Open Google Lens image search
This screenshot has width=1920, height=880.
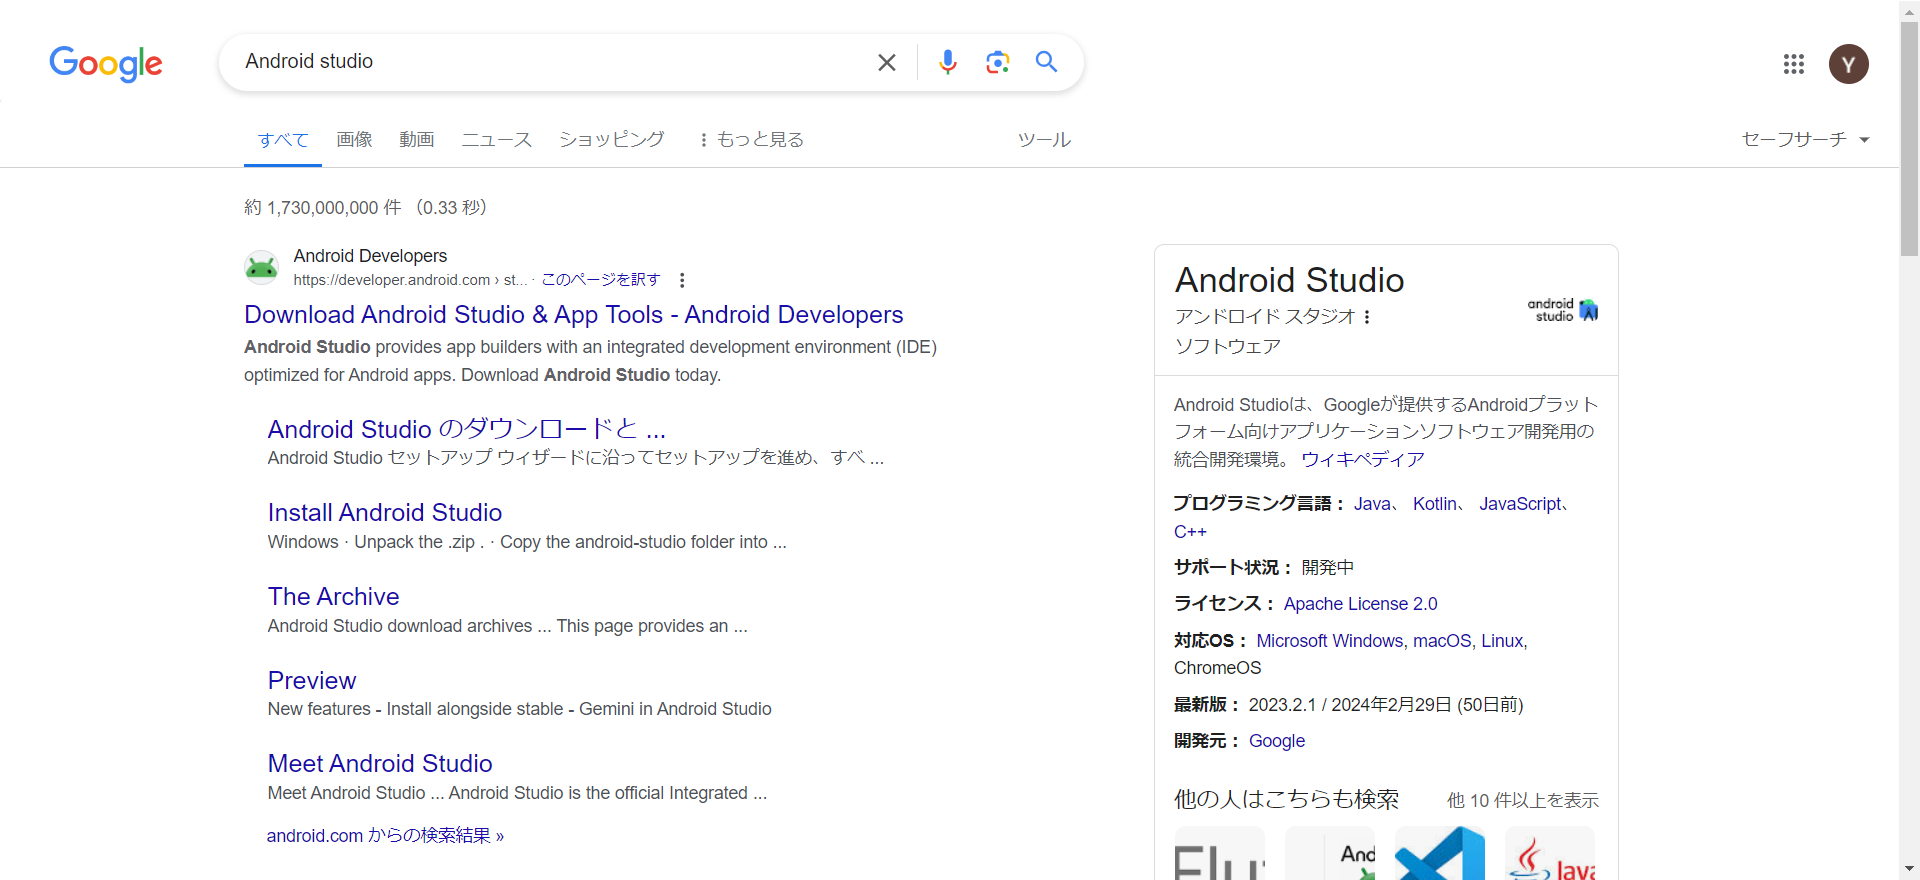point(997,63)
